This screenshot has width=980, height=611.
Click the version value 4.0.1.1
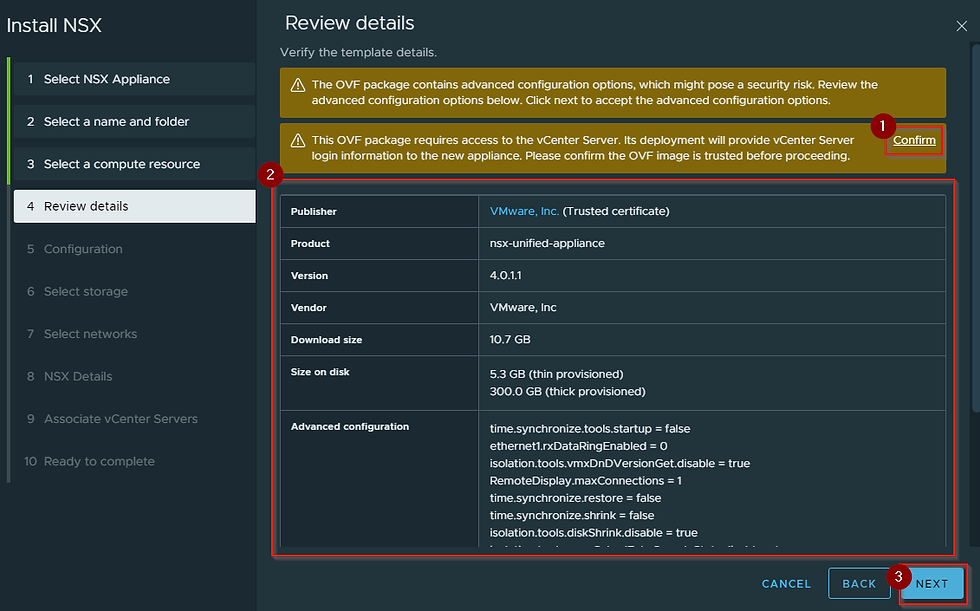[x=506, y=276]
